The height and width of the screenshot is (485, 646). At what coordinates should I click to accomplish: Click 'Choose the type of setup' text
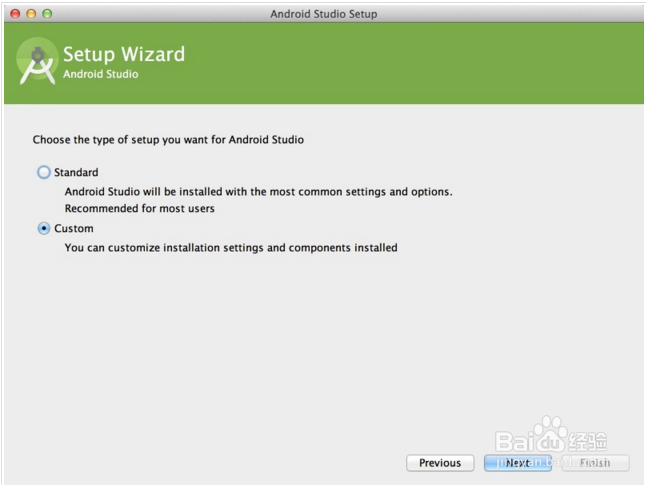[x=168, y=140]
